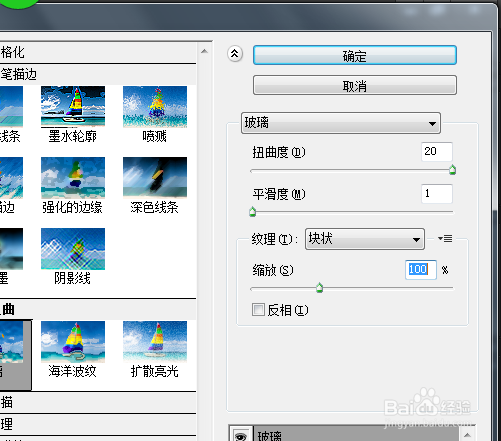Screen dimensions: 501x441
Task: Click the 平滑度 value field
Action: [x=437, y=194]
